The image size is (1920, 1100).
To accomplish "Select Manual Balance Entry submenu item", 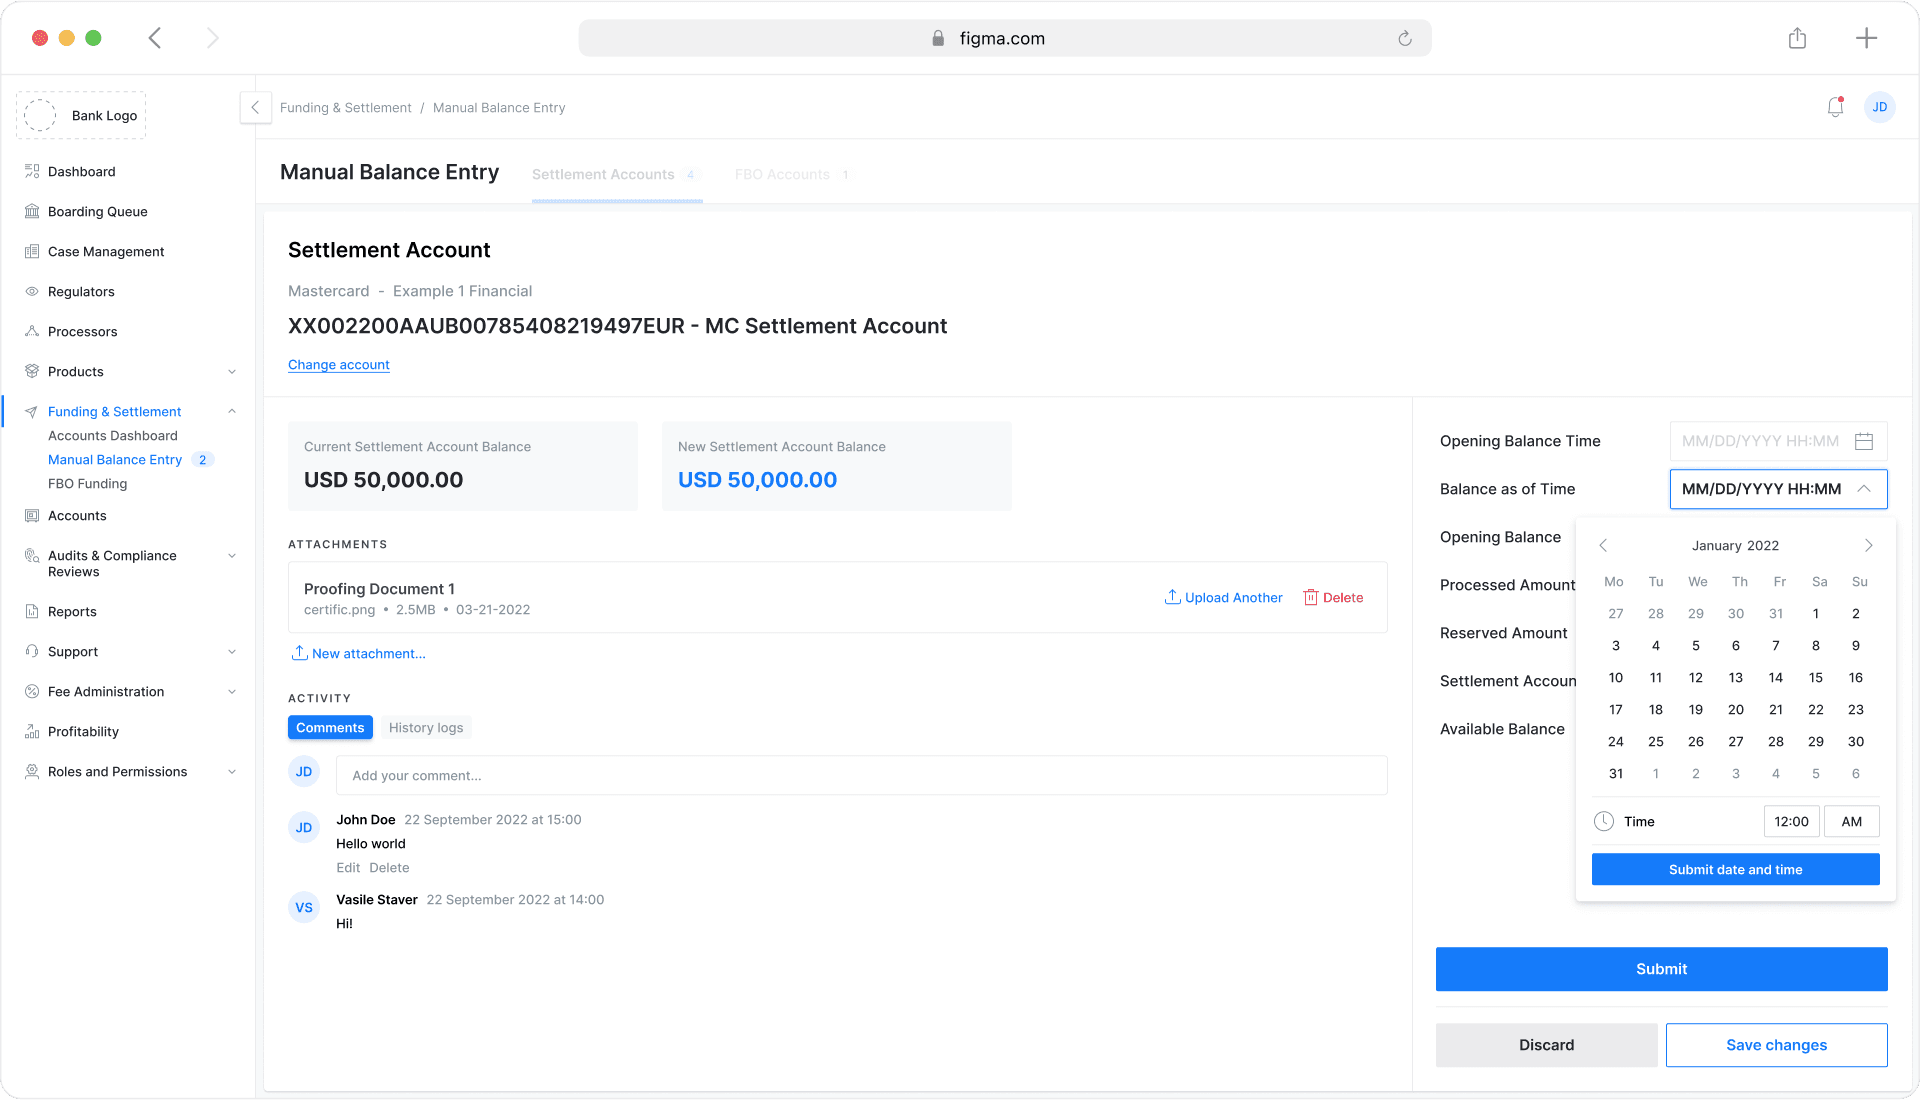I will pyautogui.click(x=115, y=459).
